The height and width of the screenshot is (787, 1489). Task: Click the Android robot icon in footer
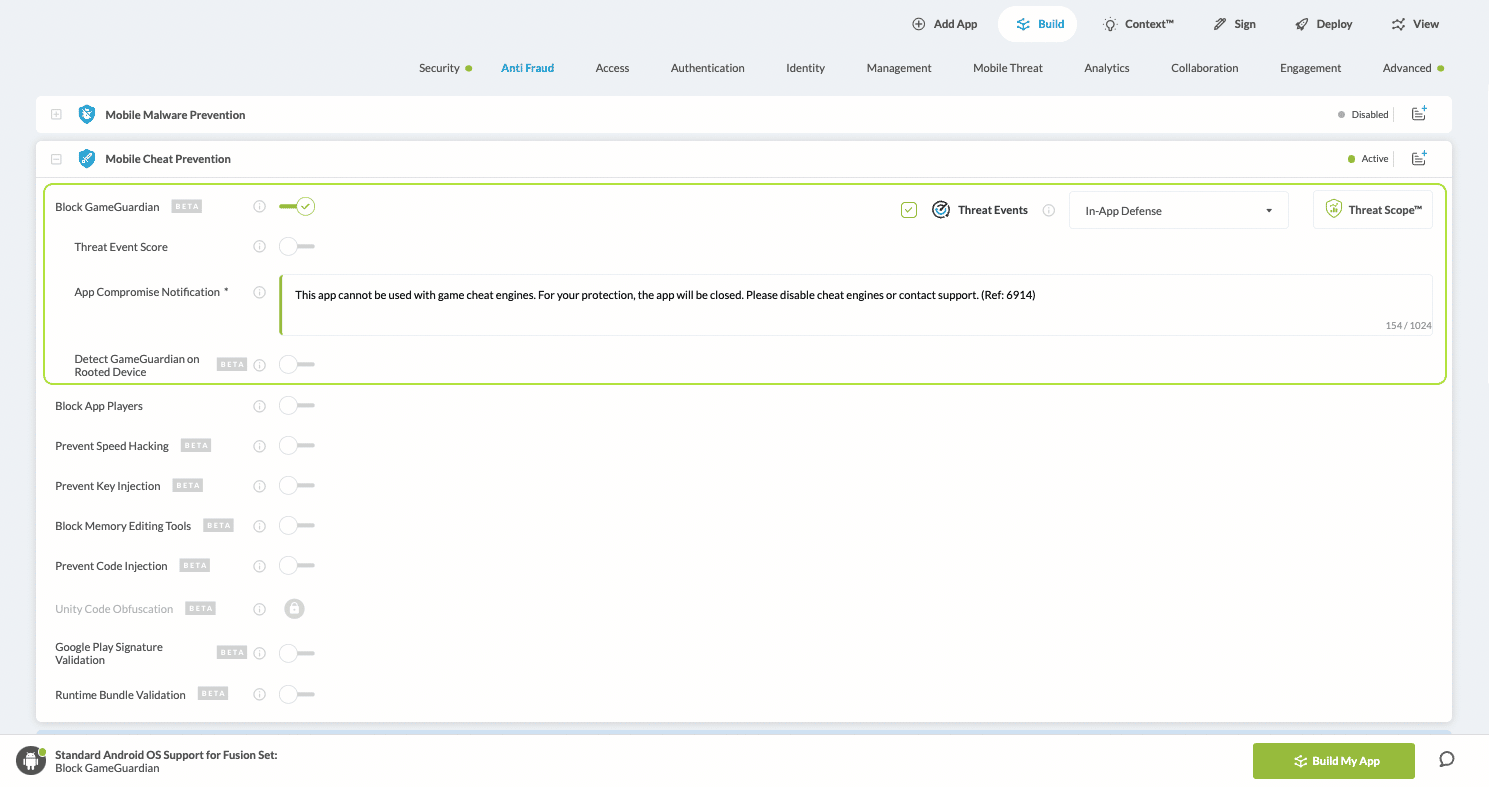(31, 760)
